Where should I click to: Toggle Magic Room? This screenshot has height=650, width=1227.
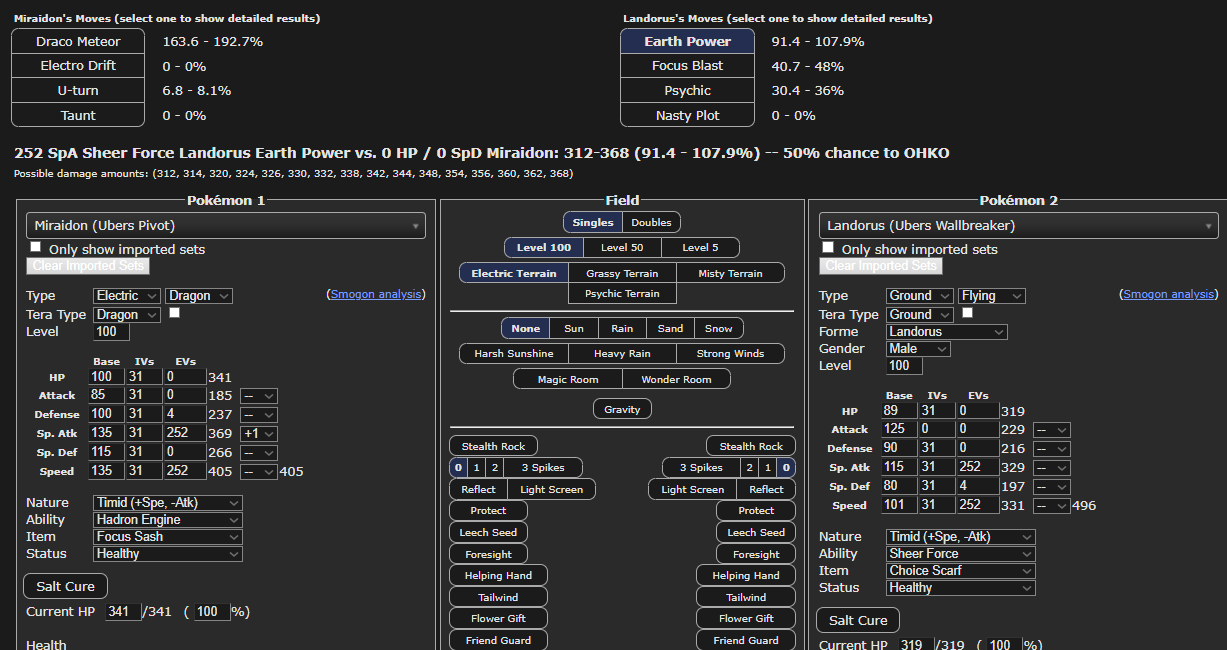pos(568,379)
